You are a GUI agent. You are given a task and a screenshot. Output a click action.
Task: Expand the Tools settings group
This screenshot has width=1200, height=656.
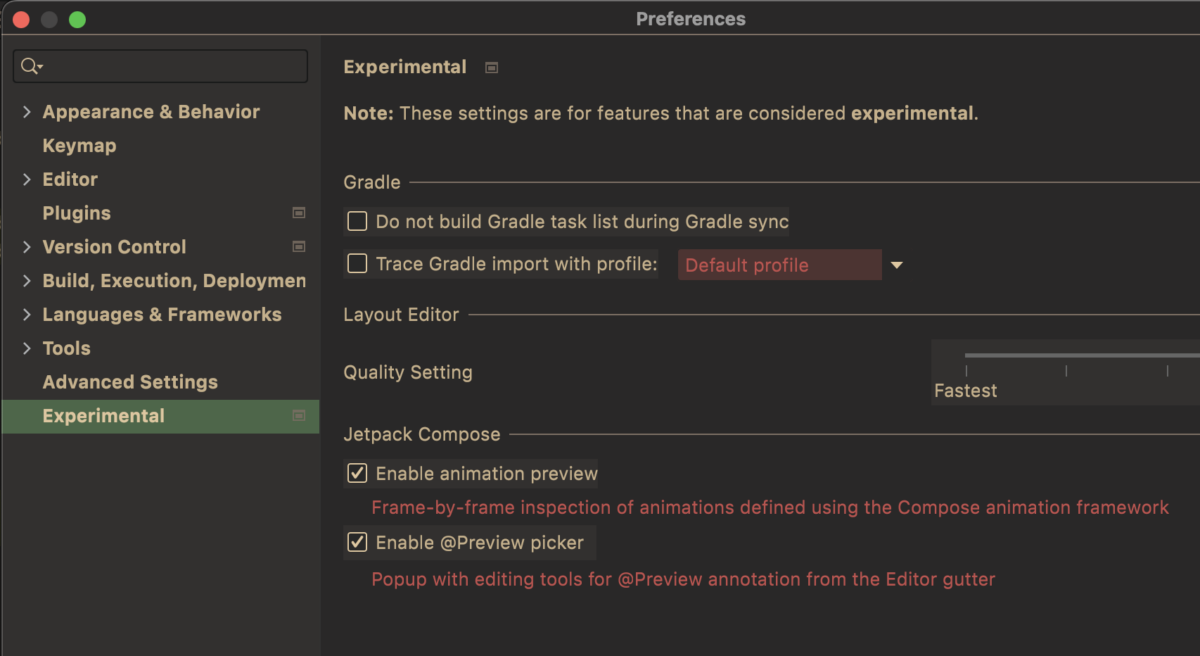pyautogui.click(x=26, y=349)
